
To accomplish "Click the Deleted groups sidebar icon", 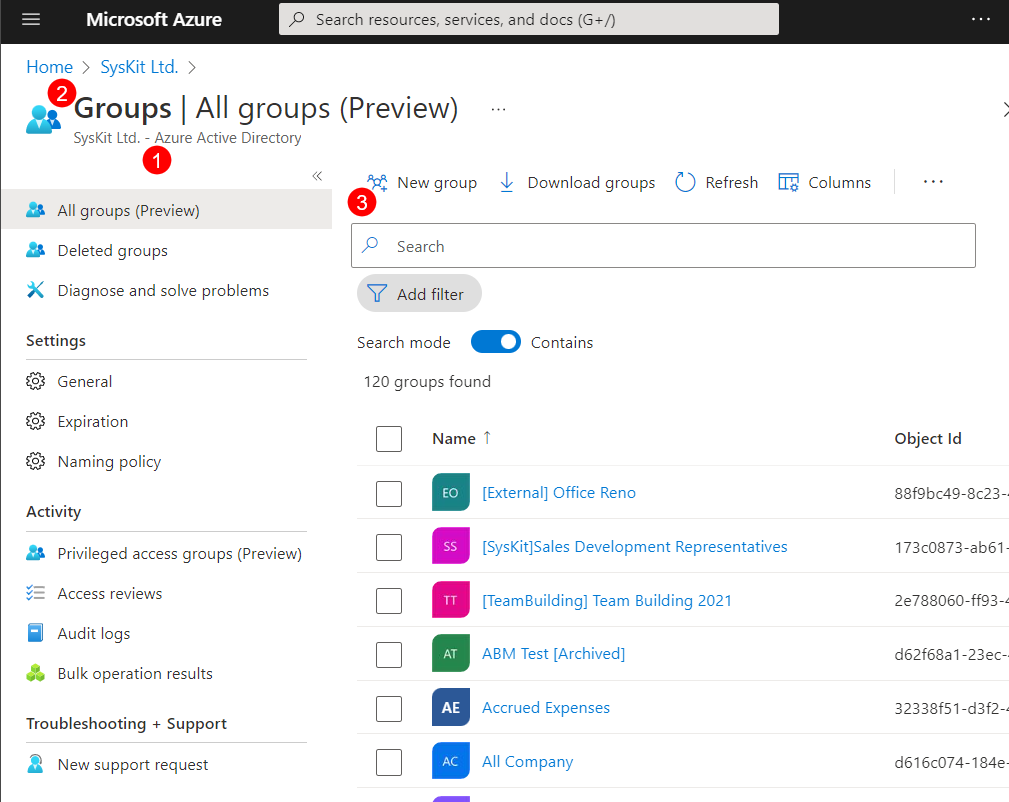I will pos(33,250).
